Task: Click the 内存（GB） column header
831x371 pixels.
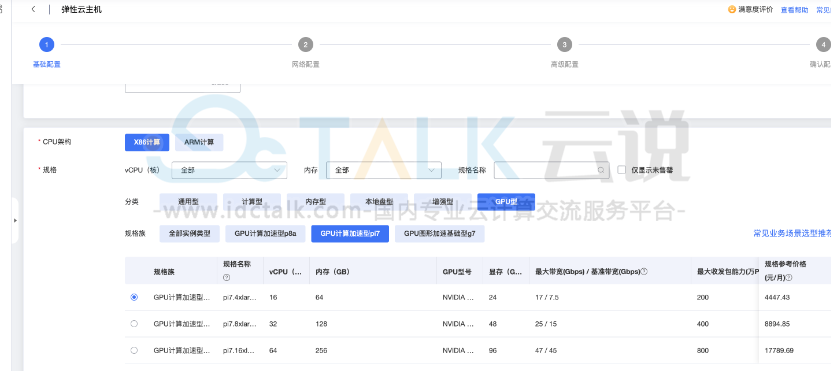Action: click(x=332, y=271)
